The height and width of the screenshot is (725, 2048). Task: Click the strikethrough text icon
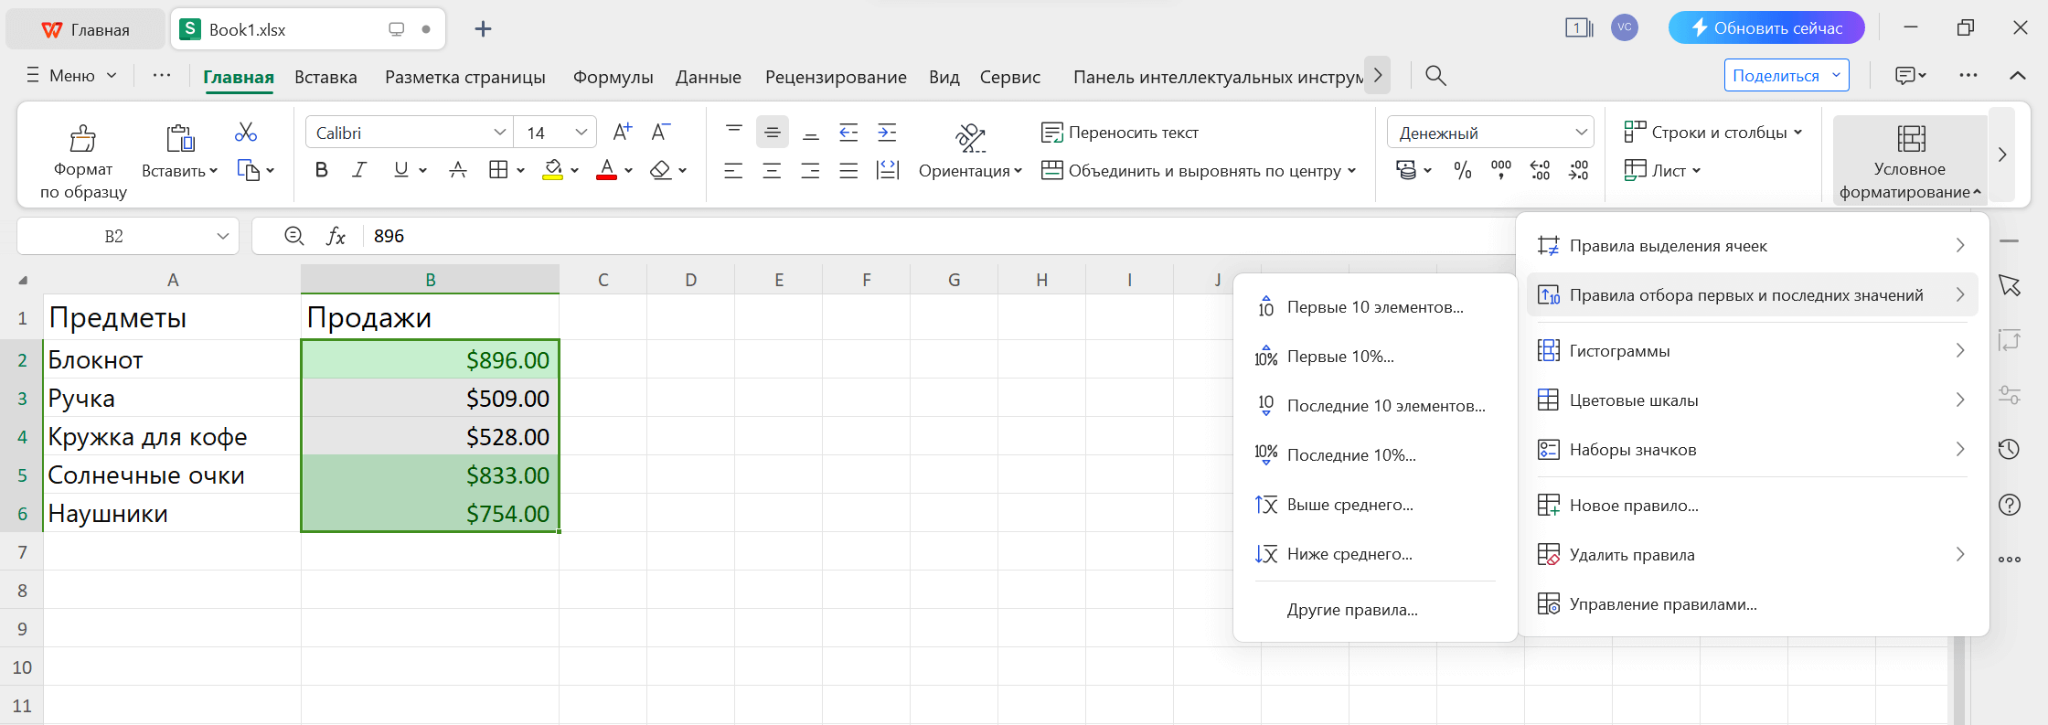click(458, 171)
